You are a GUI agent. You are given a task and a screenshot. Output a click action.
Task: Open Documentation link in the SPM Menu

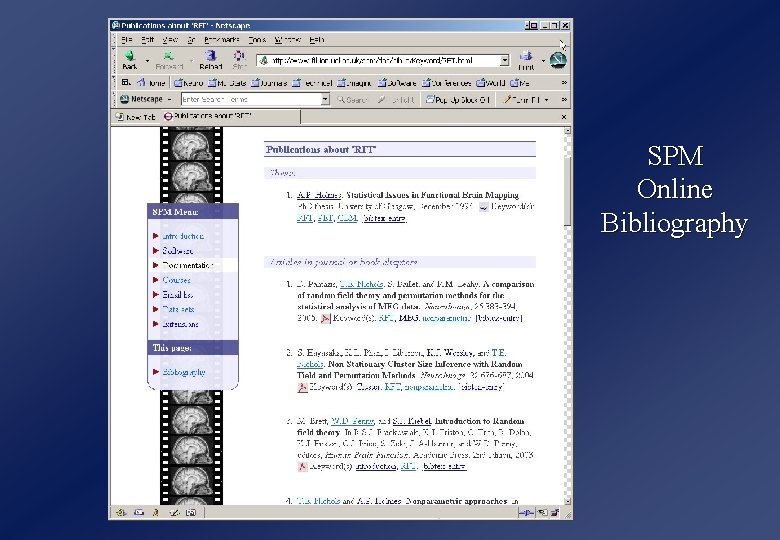(188, 266)
